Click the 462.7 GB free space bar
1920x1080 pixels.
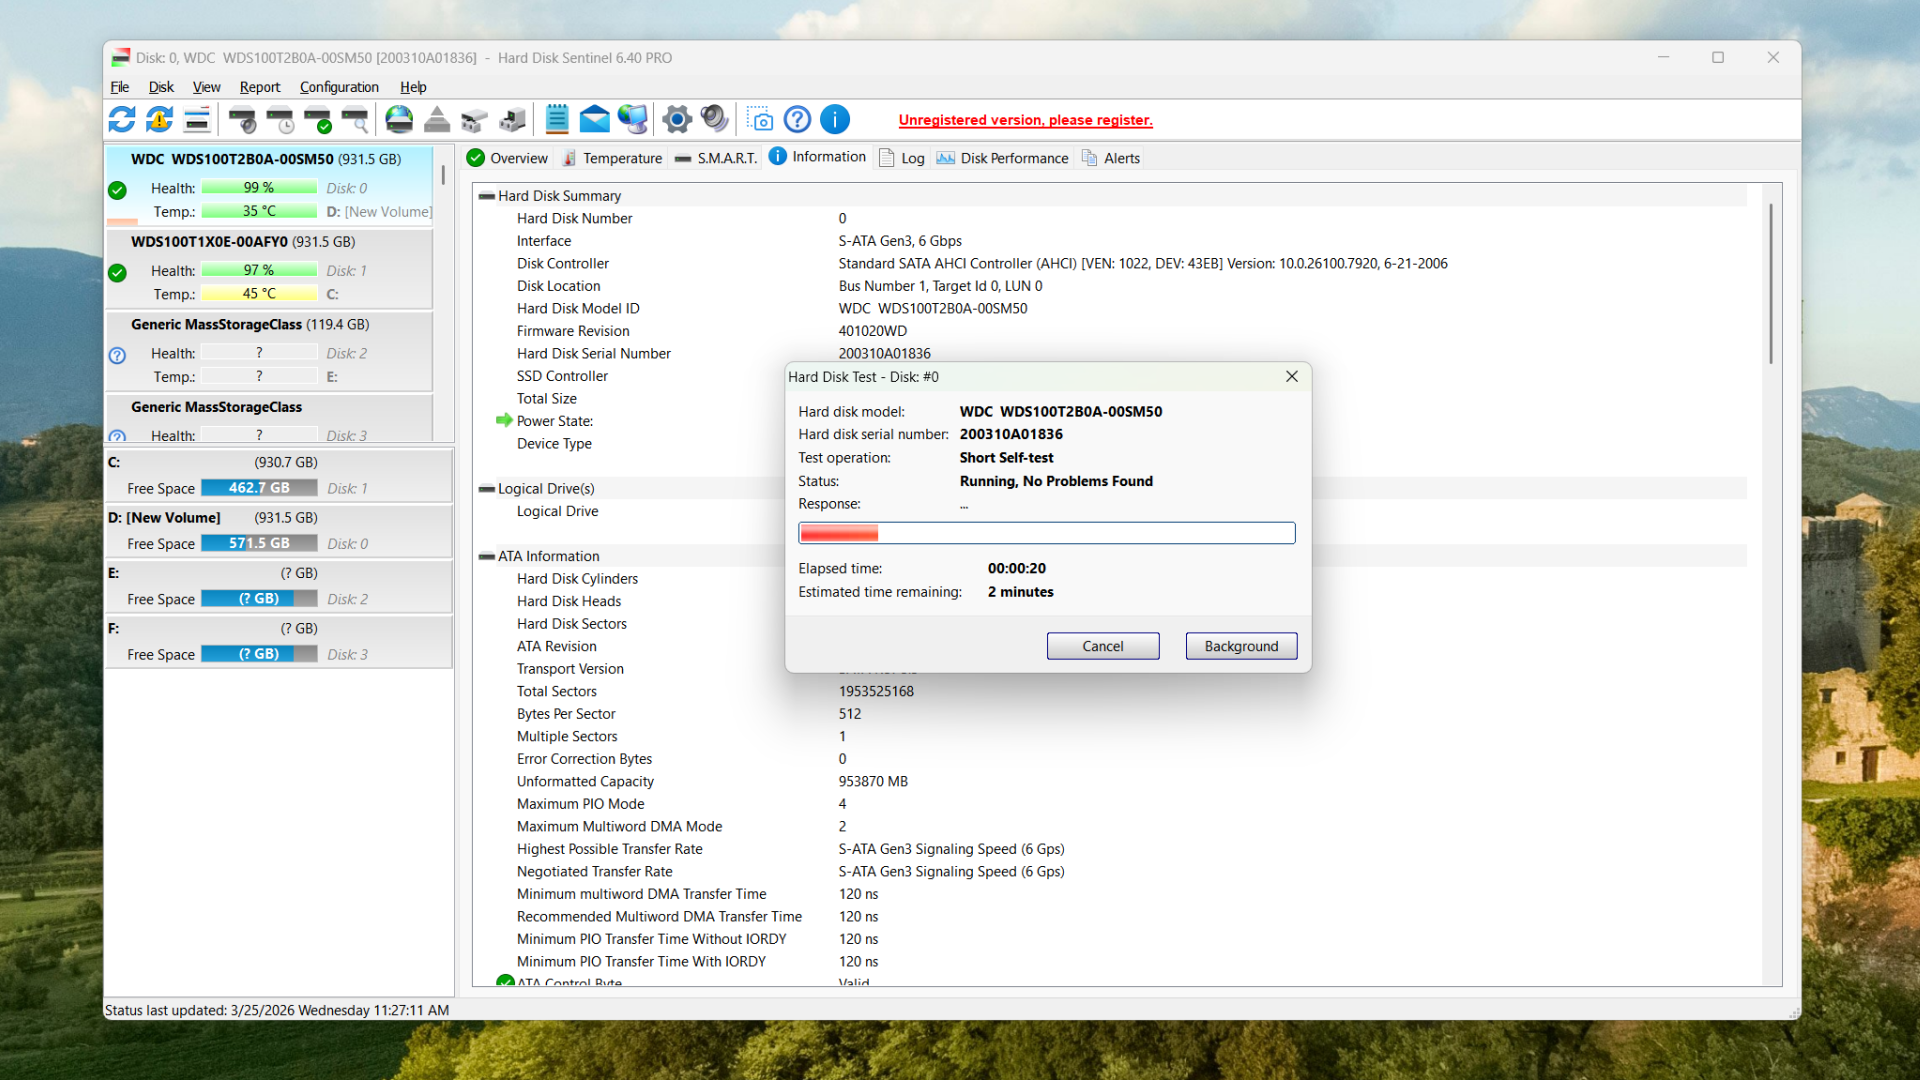click(x=259, y=488)
